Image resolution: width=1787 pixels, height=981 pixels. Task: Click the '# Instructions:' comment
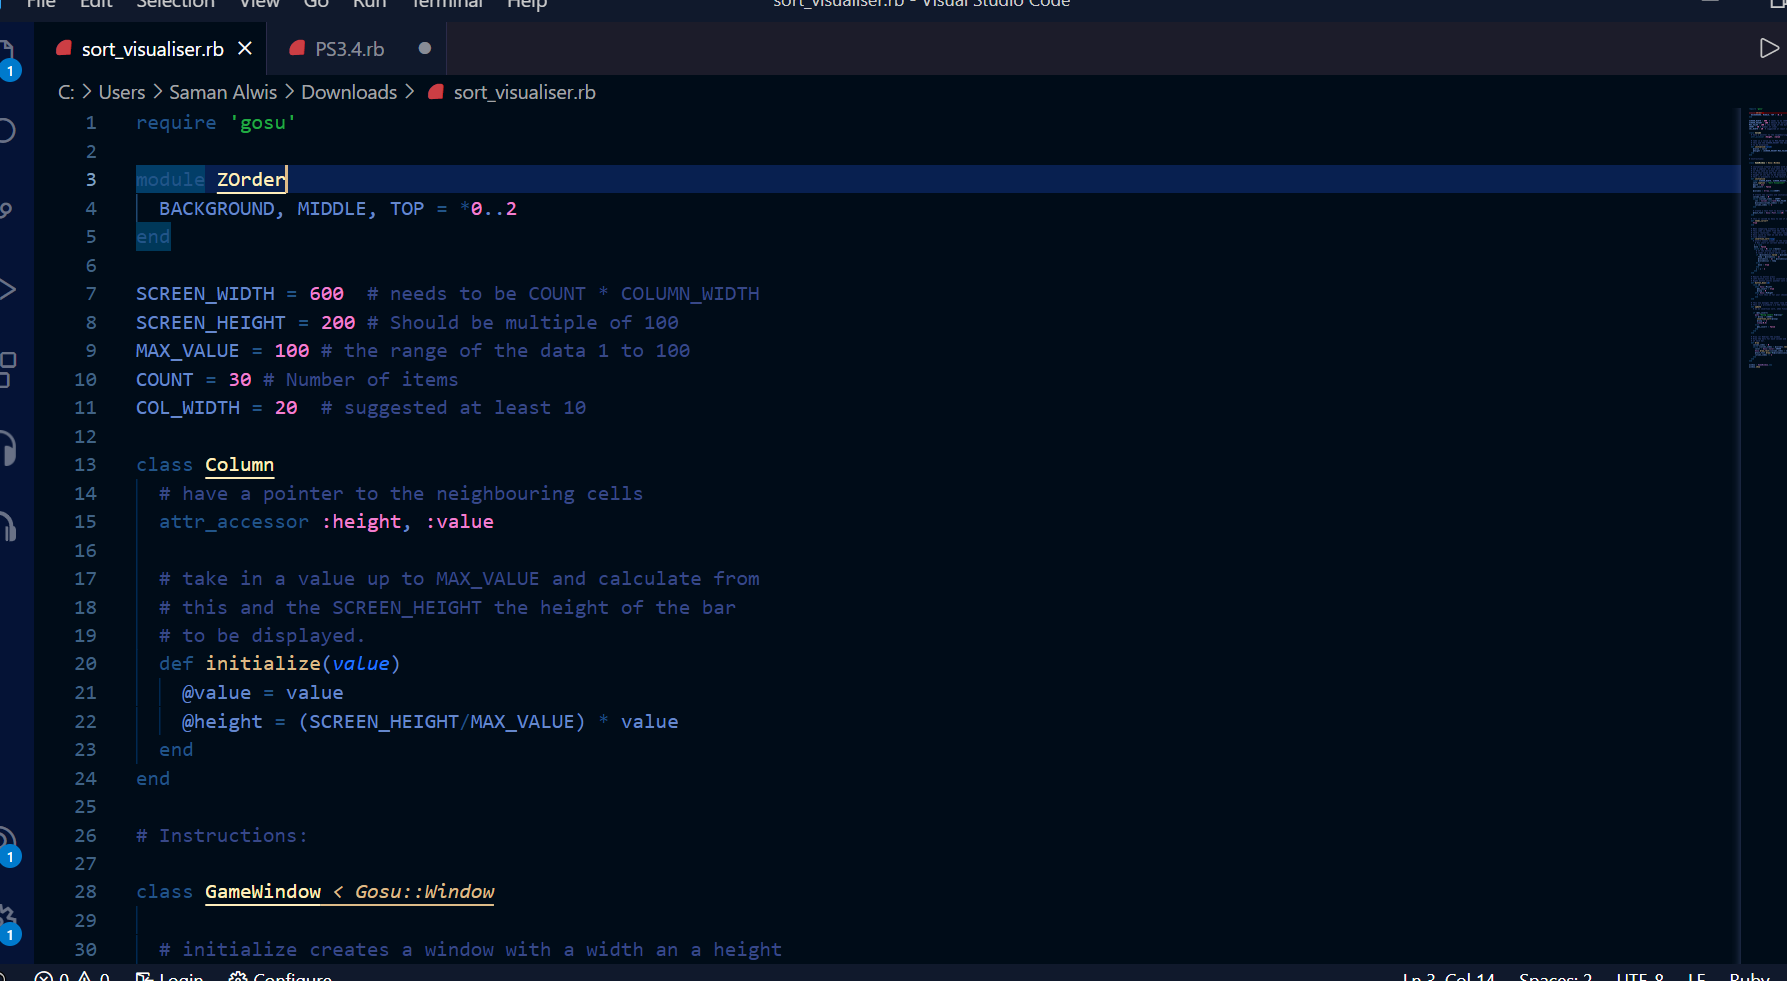(222, 836)
